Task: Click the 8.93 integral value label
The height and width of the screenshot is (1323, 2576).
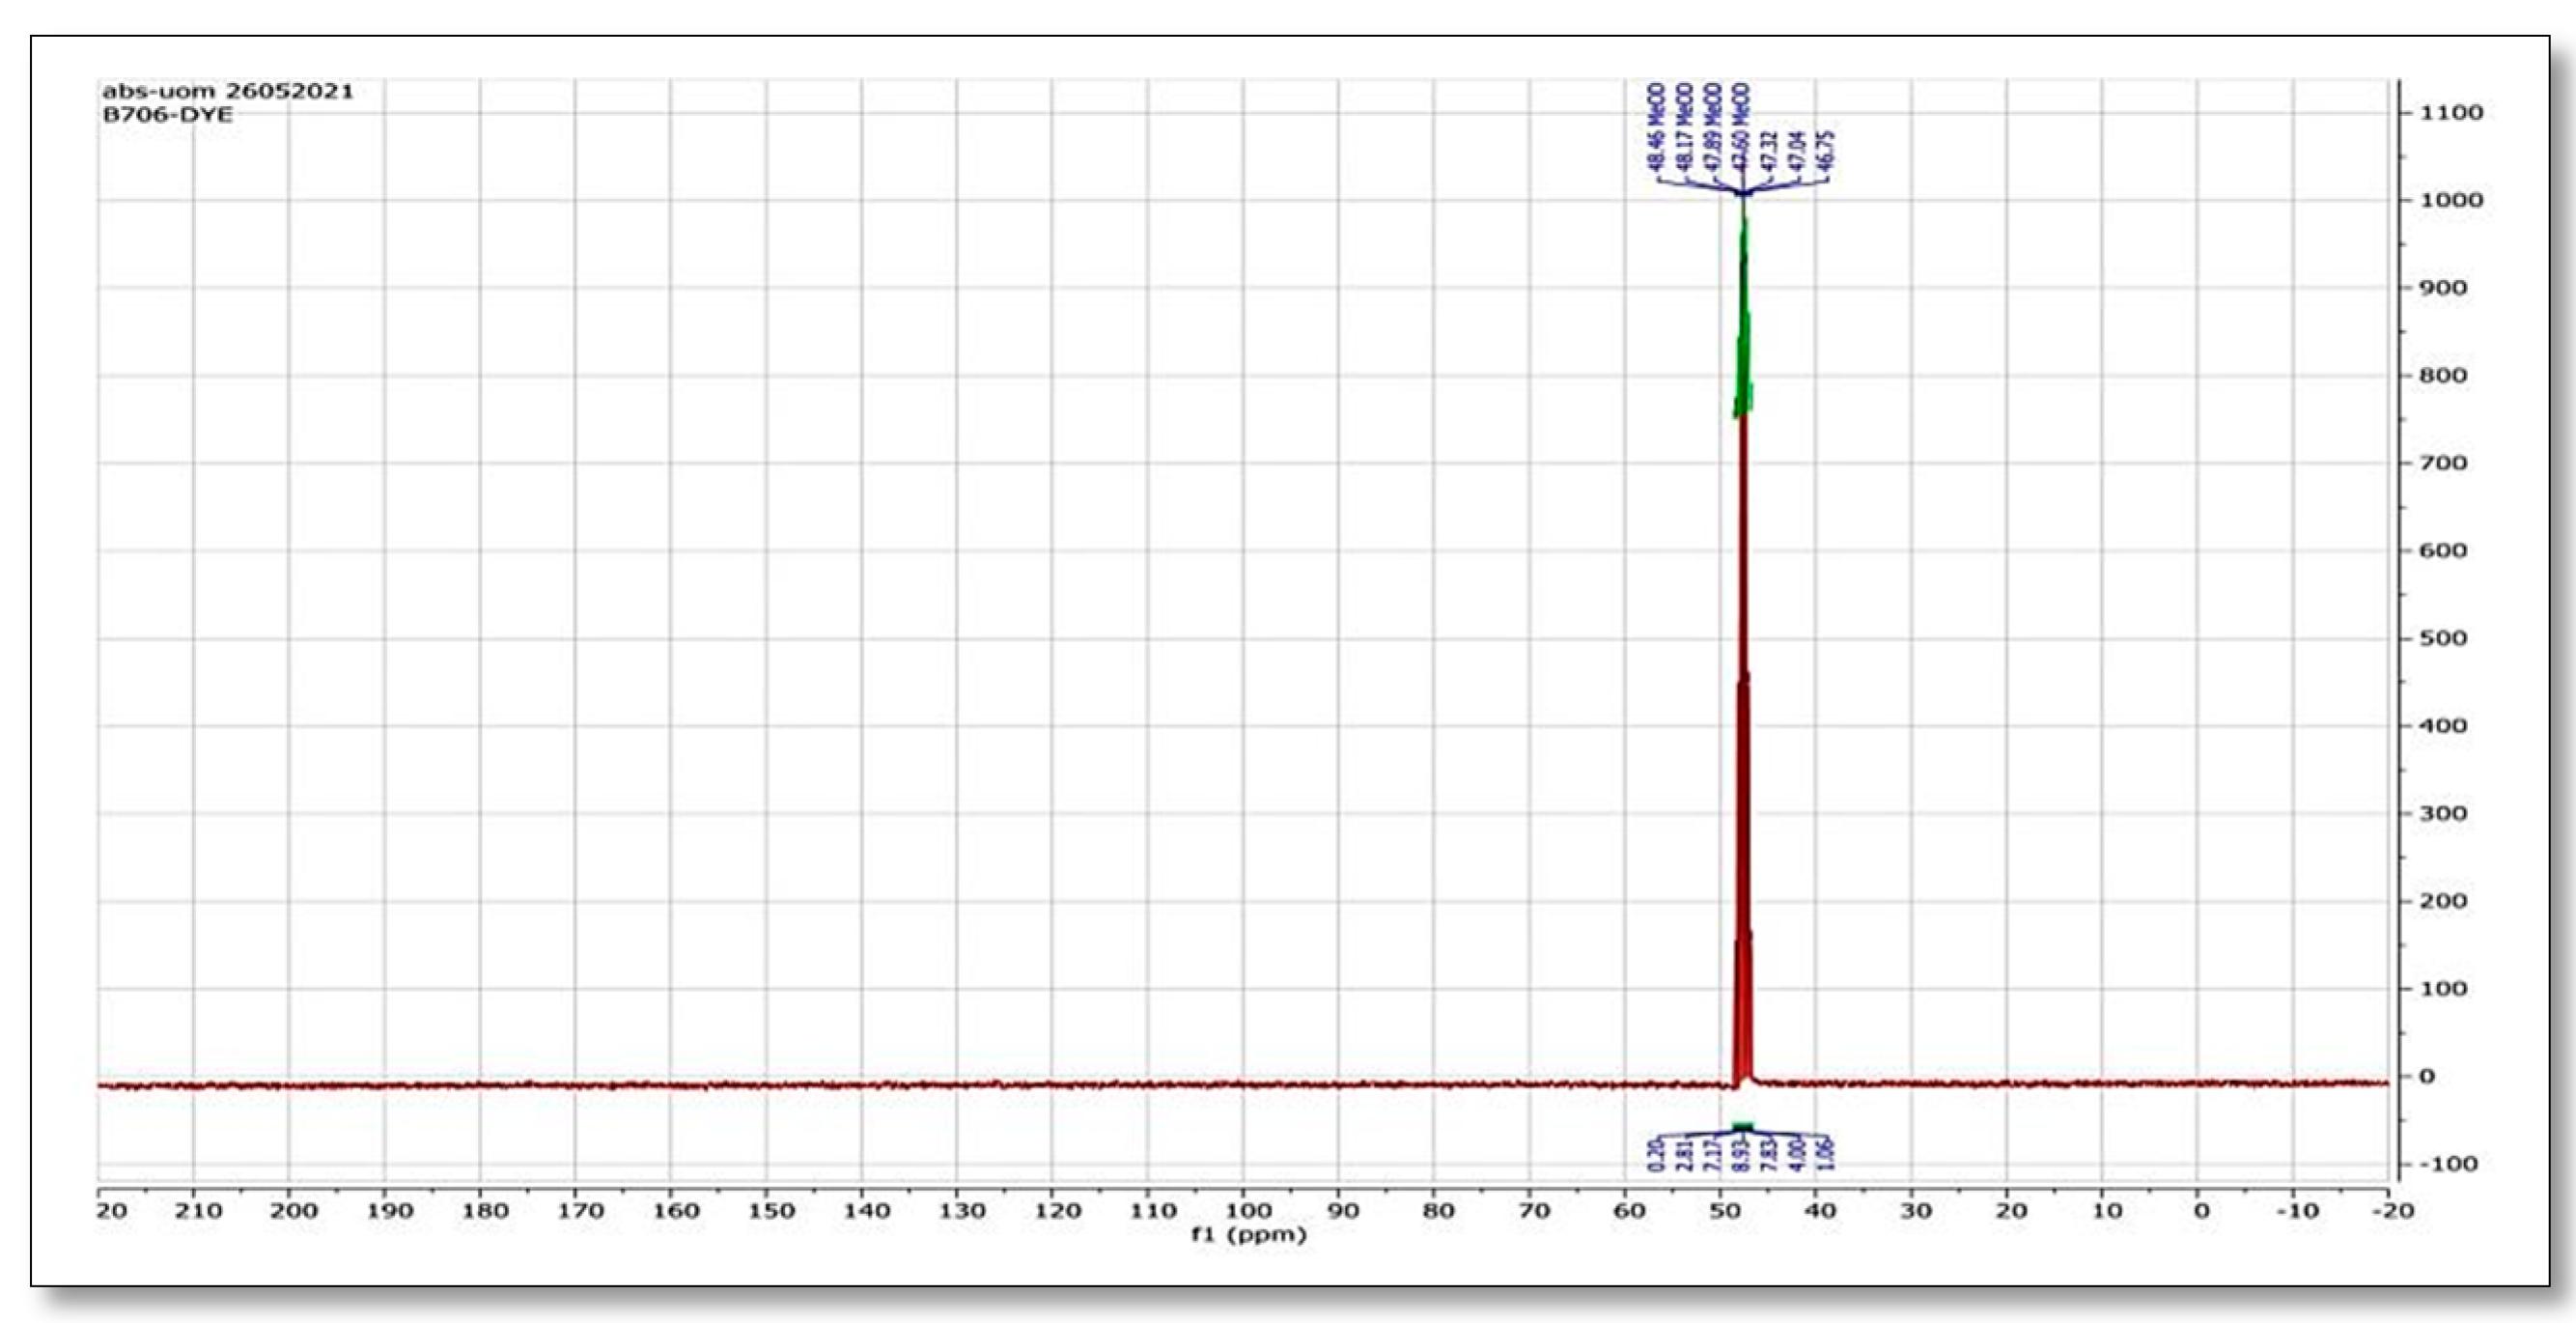Action: (1741, 1155)
